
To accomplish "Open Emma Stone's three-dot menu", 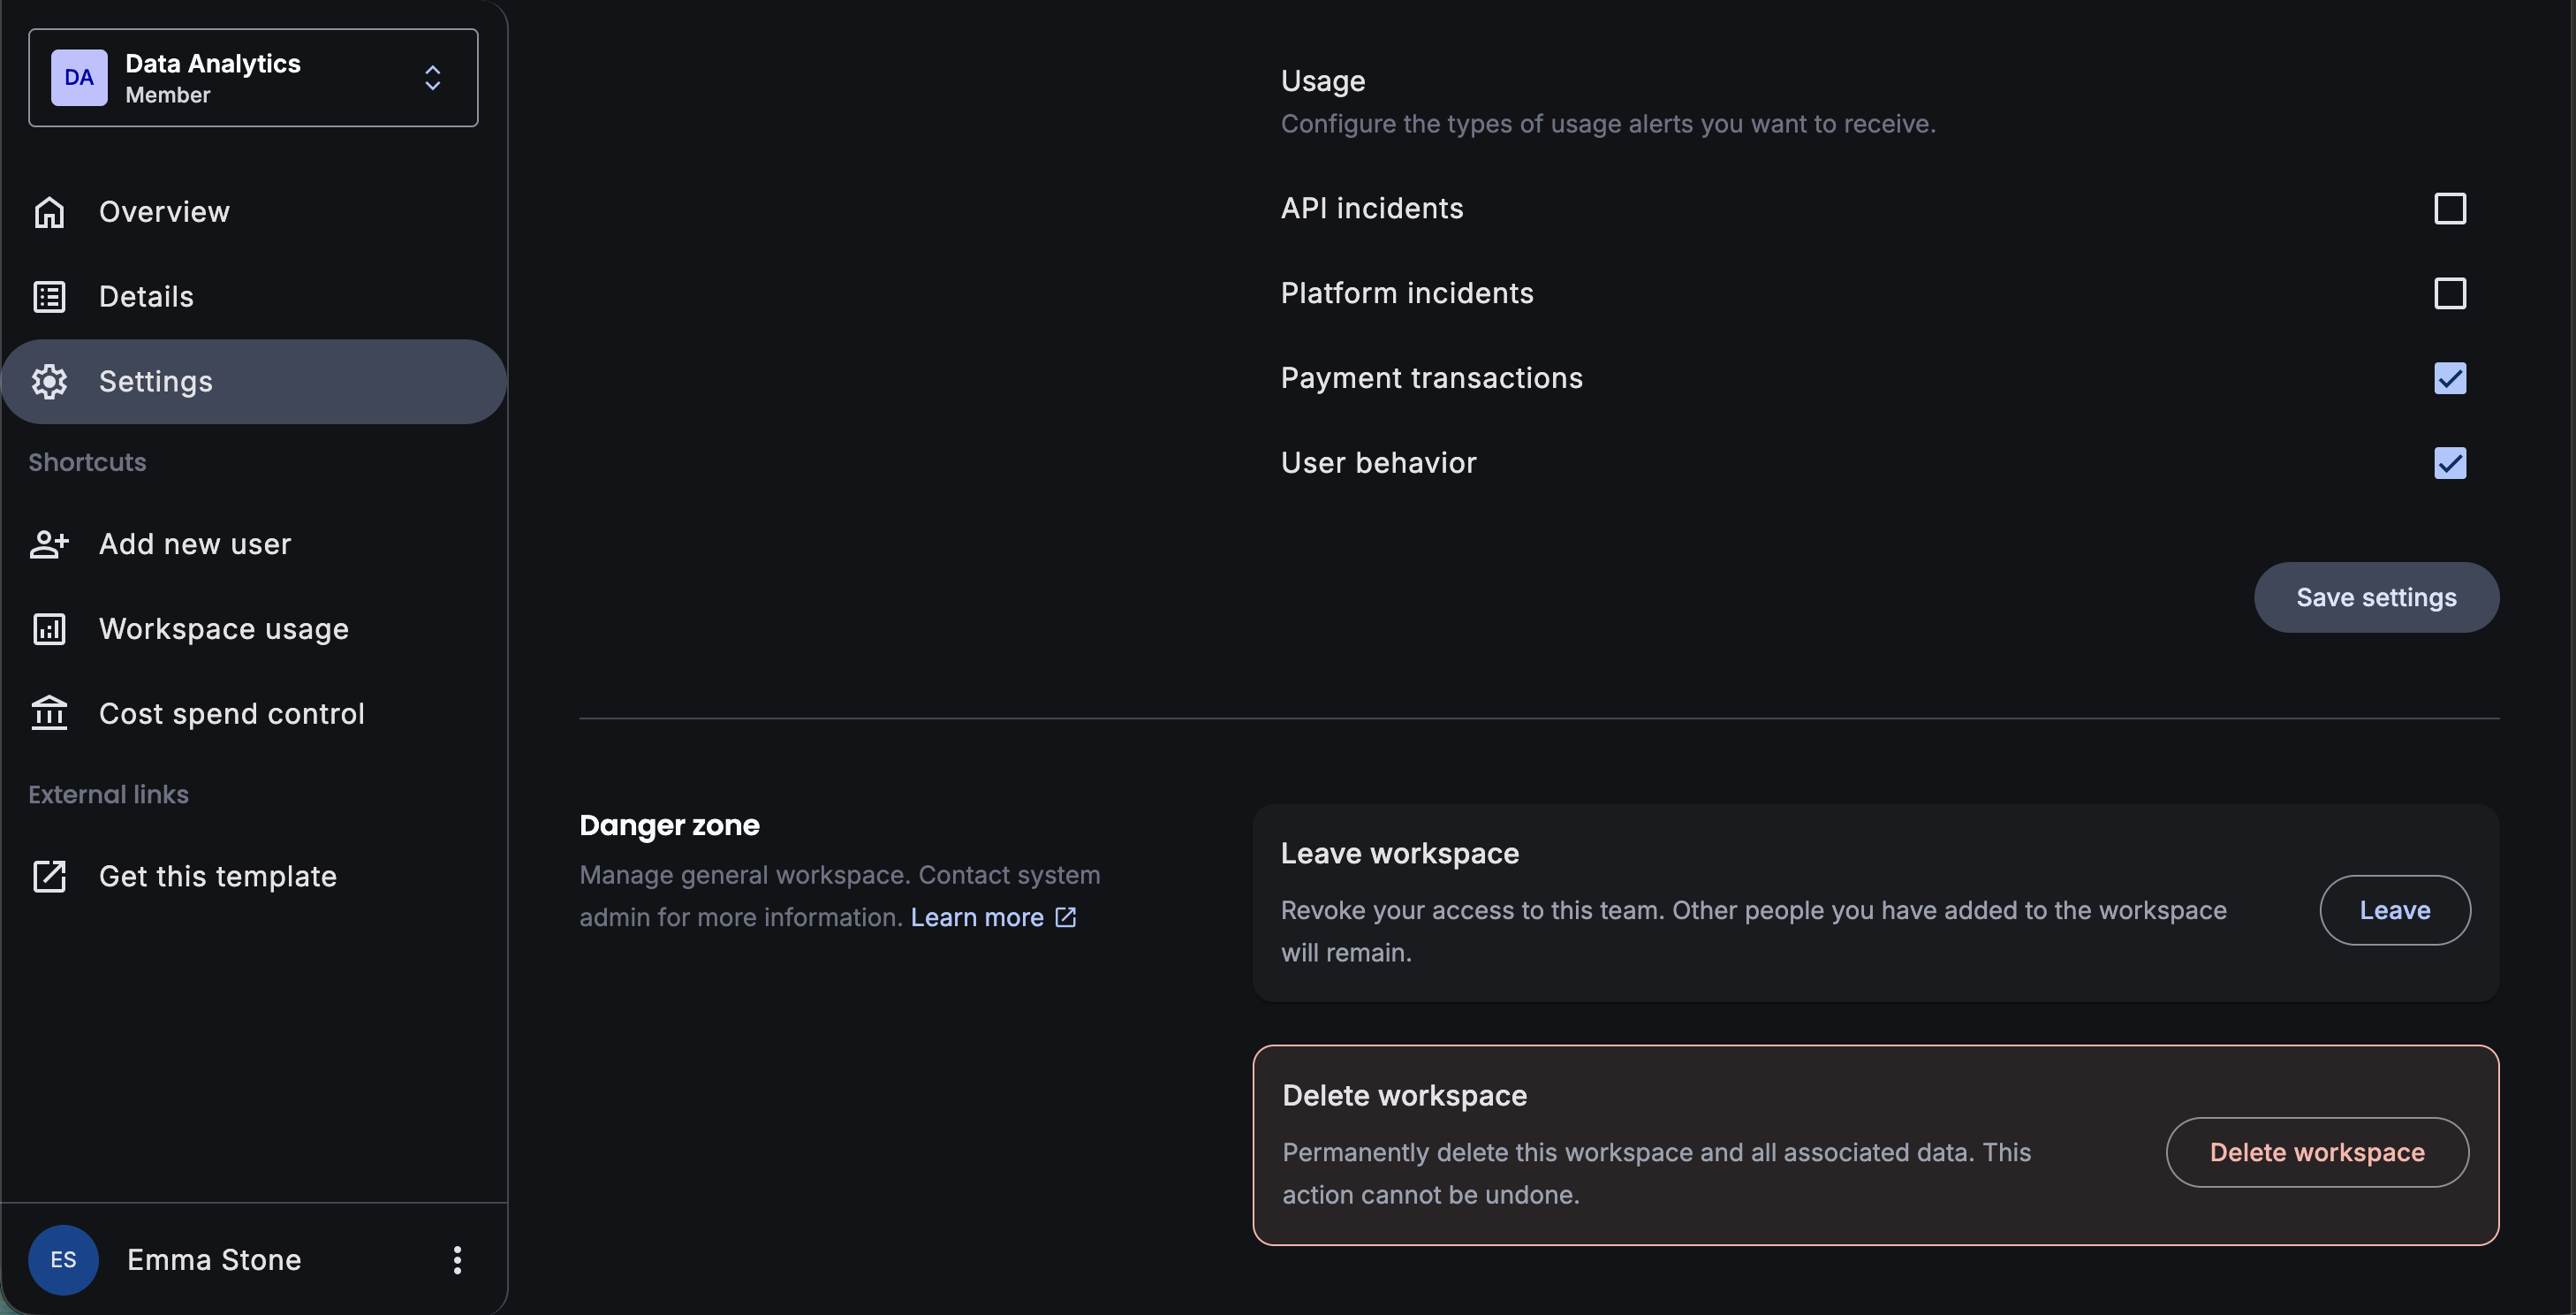I will tap(457, 1260).
